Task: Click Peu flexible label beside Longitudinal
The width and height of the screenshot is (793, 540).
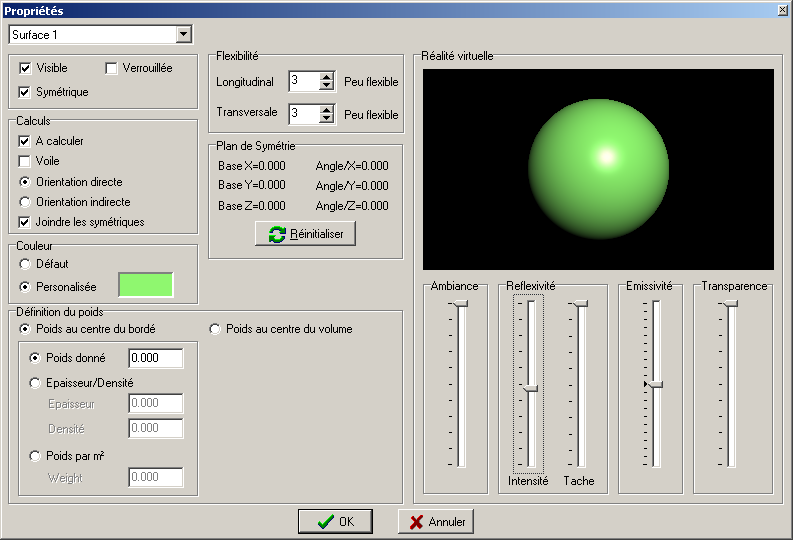Action: 371,82
